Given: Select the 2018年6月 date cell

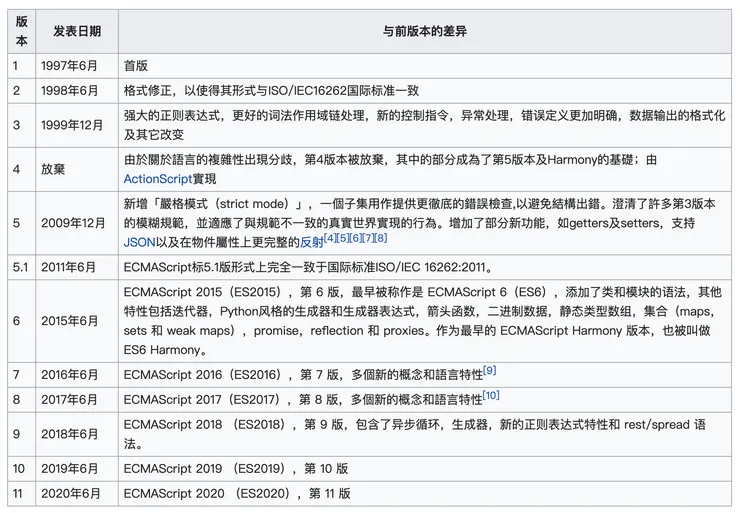Looking at the screenshot, I should tap(77, 434).
